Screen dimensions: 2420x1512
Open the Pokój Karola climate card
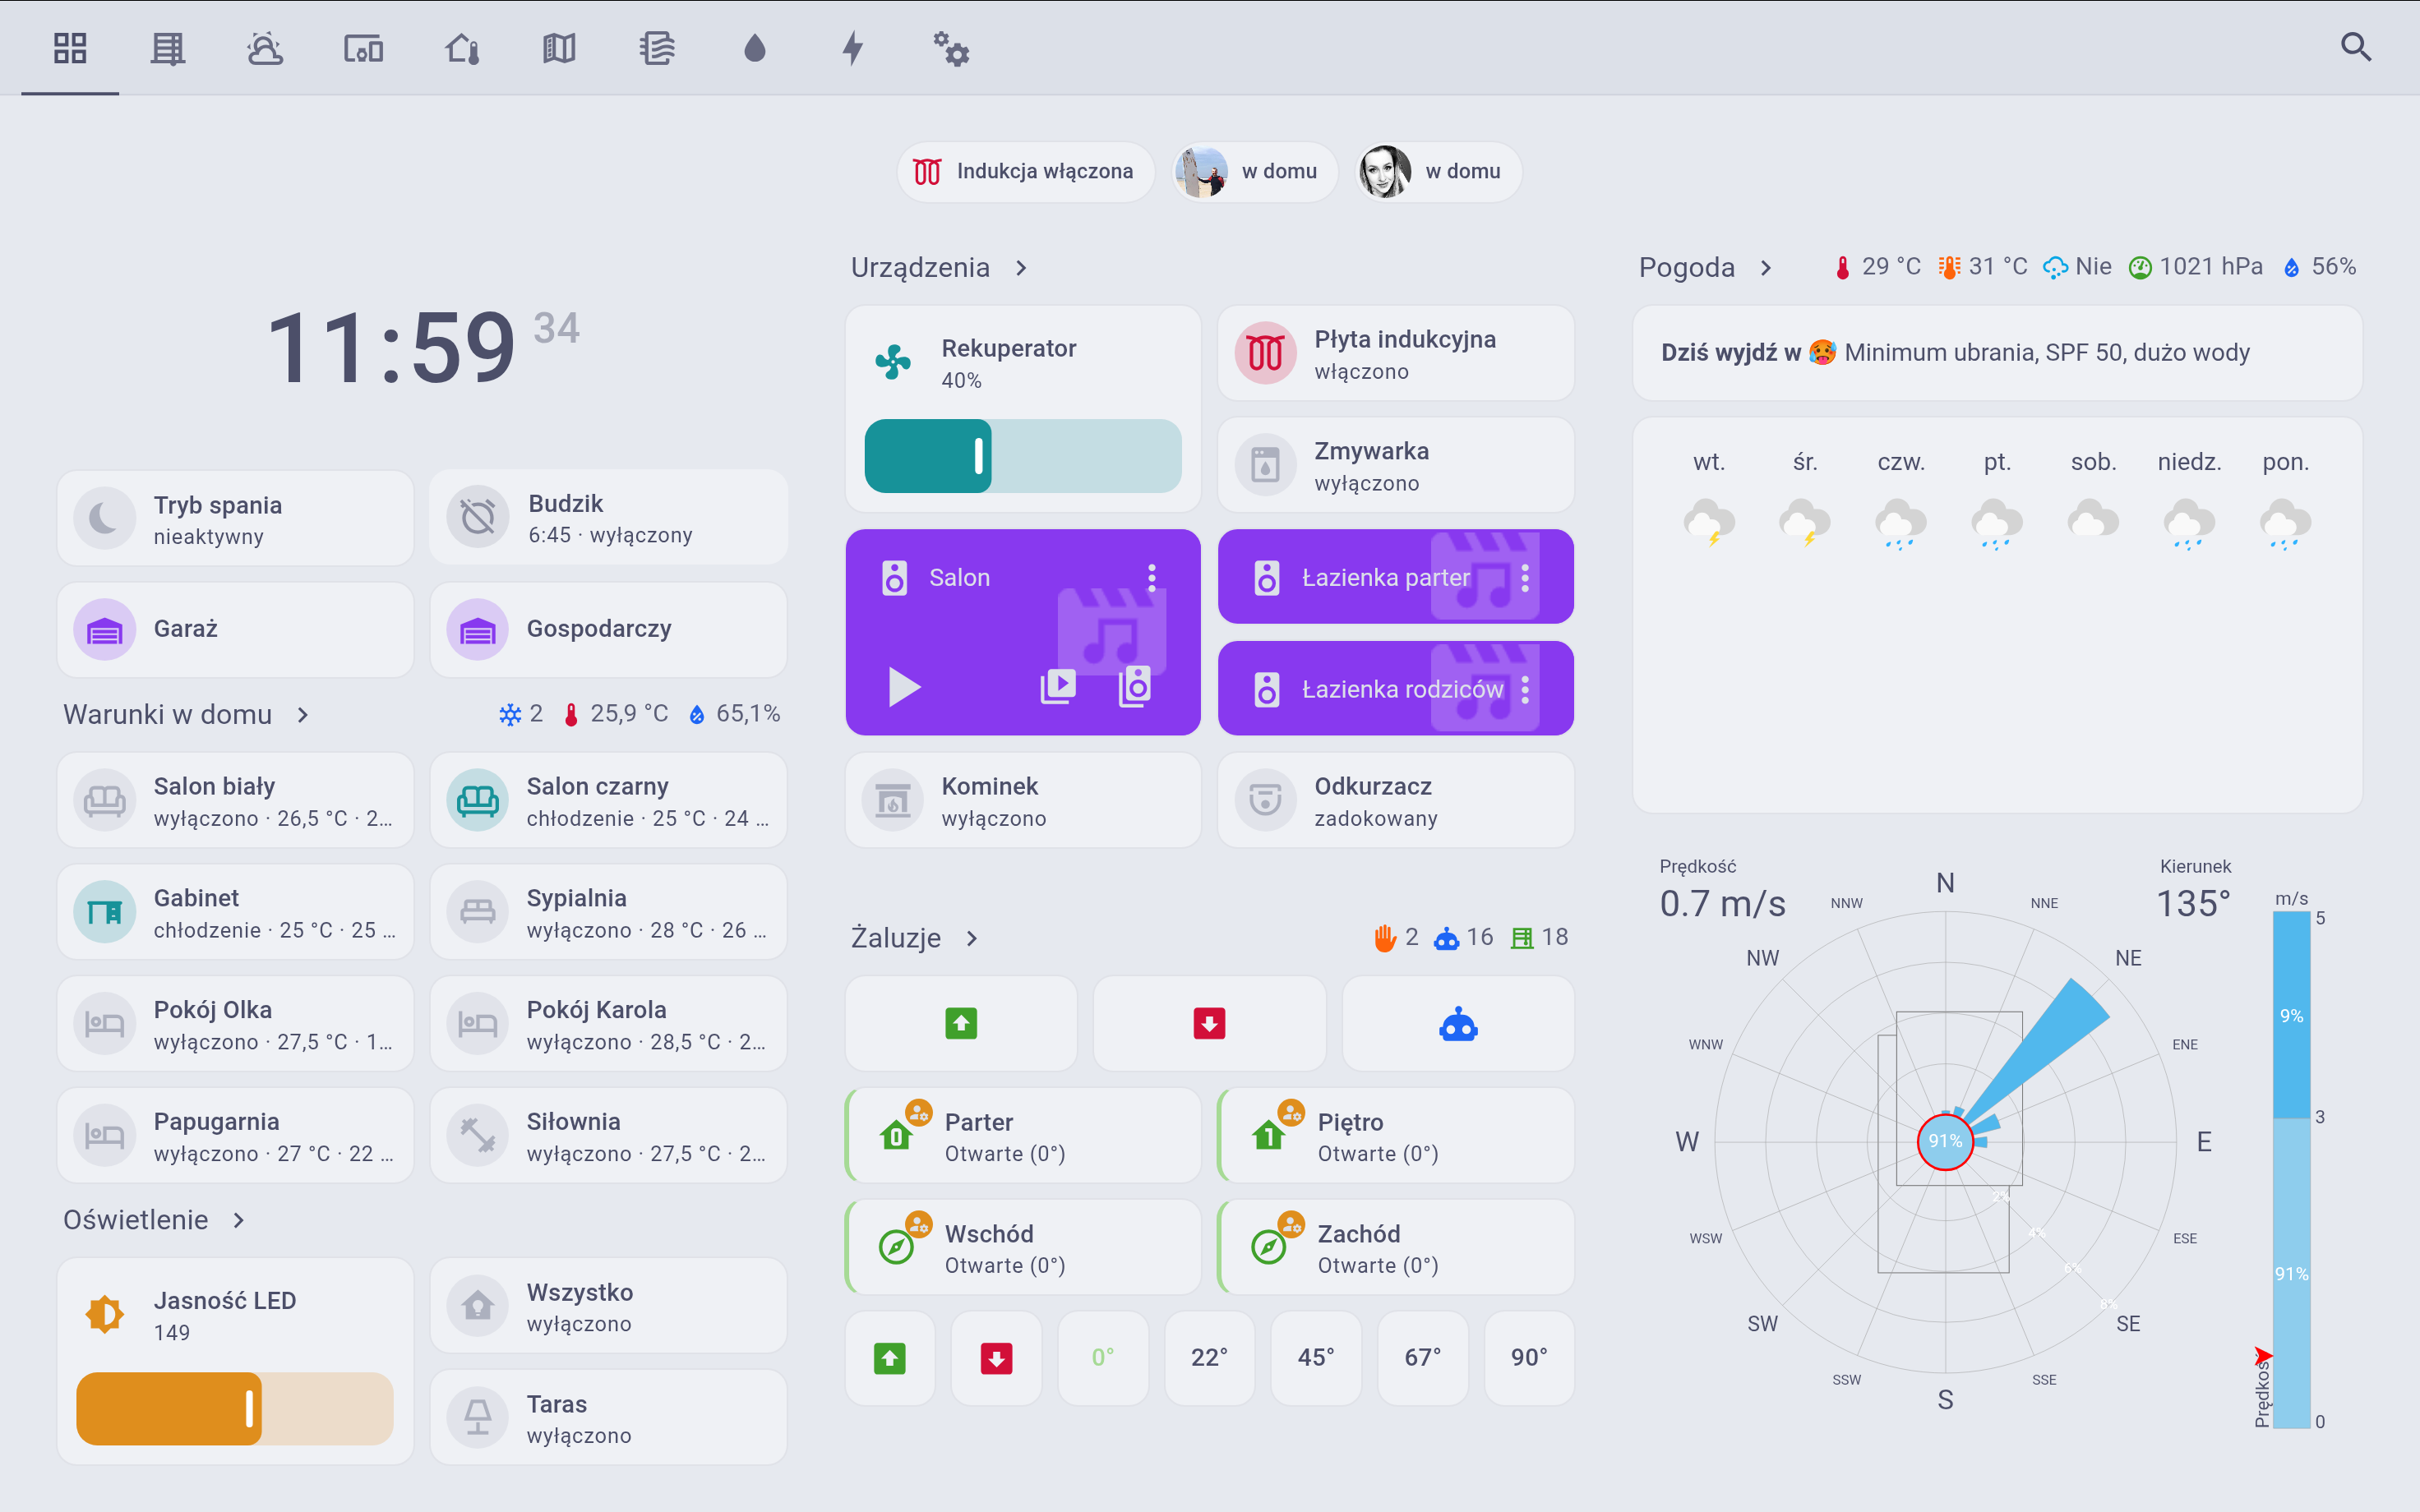coord(608,1024)
